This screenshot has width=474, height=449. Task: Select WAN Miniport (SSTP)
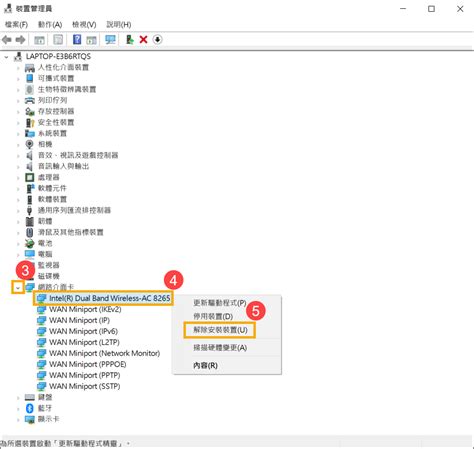point(85,386)
